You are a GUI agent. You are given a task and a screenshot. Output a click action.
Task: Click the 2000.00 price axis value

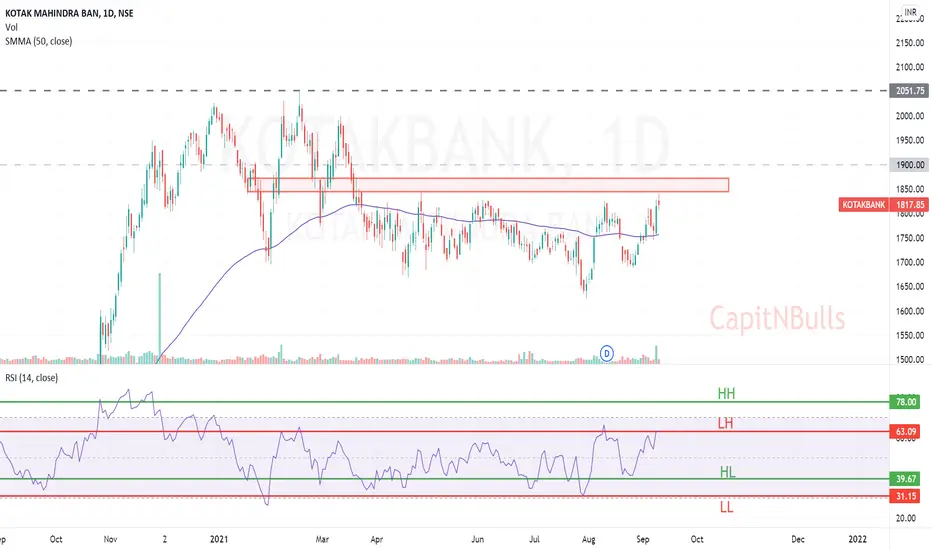coord(910,116)
